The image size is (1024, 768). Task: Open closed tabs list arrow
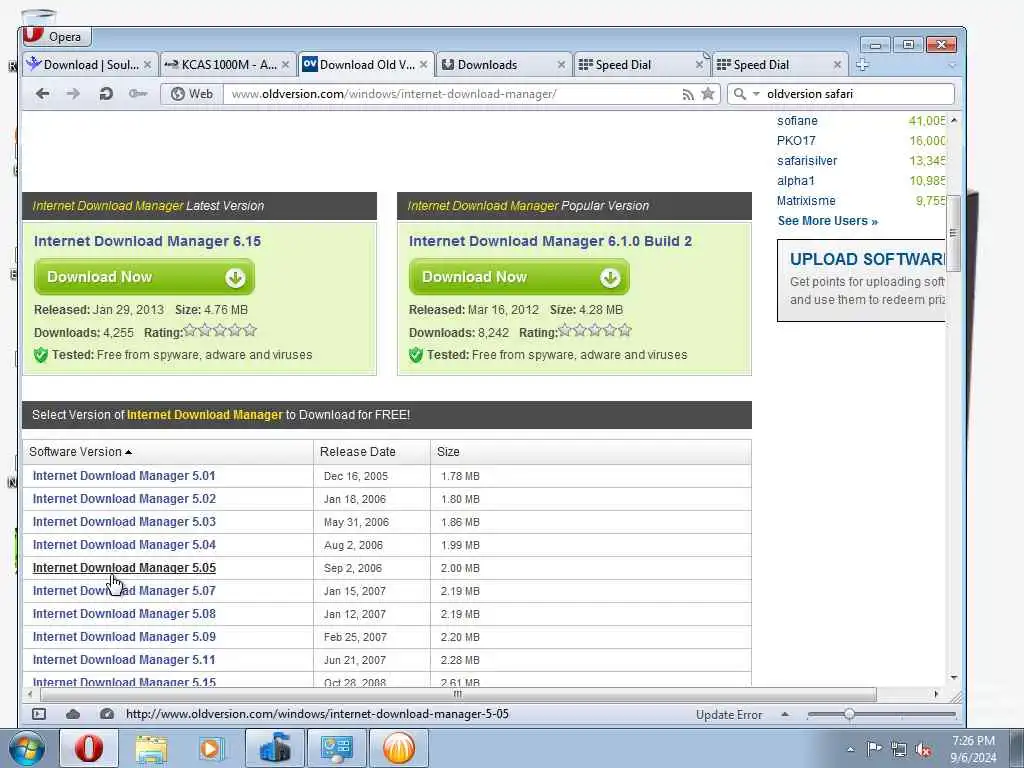(x=952, y=65)
